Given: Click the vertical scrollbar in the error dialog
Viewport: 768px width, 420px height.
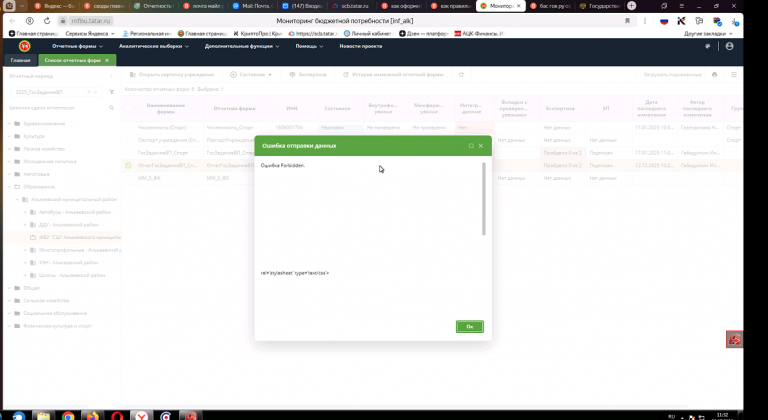Looking at the screenshot, I should [484, 198].
